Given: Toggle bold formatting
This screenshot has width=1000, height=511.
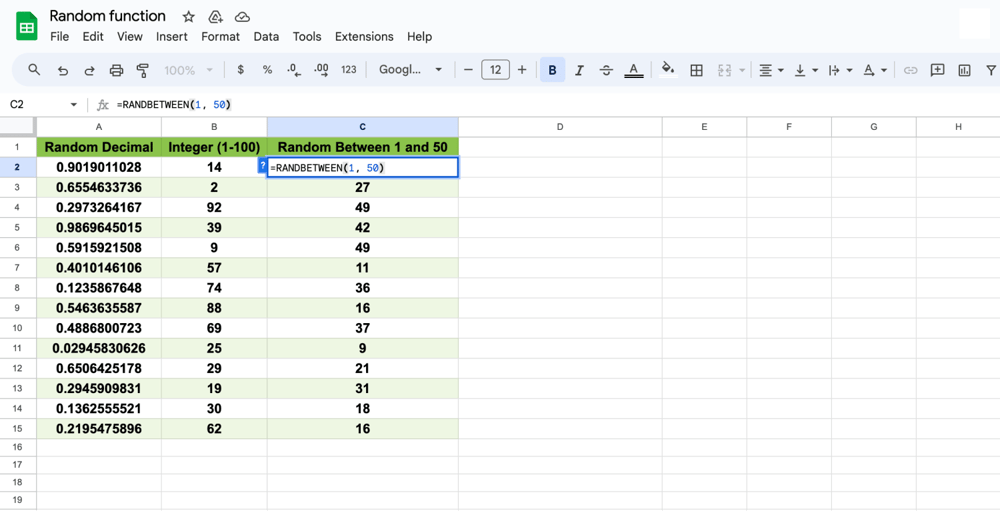Looking at the screenshot, I should click(x=552, y=70).
